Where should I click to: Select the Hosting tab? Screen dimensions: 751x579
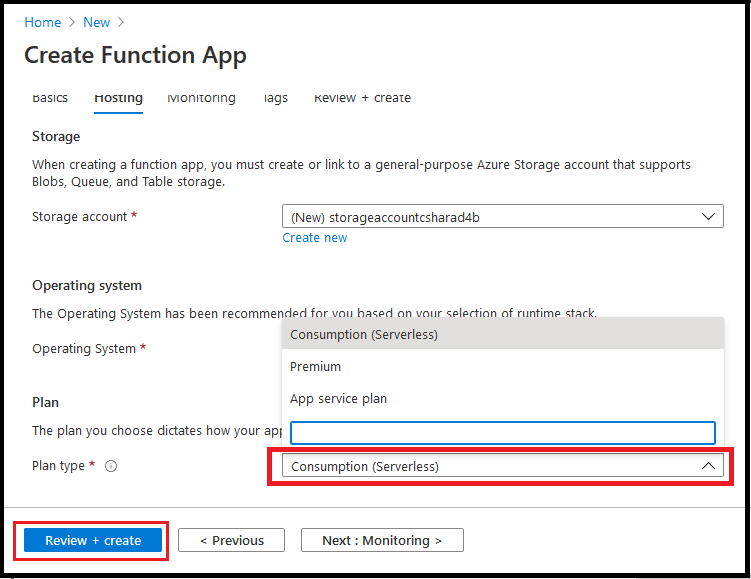pos(118,98)
